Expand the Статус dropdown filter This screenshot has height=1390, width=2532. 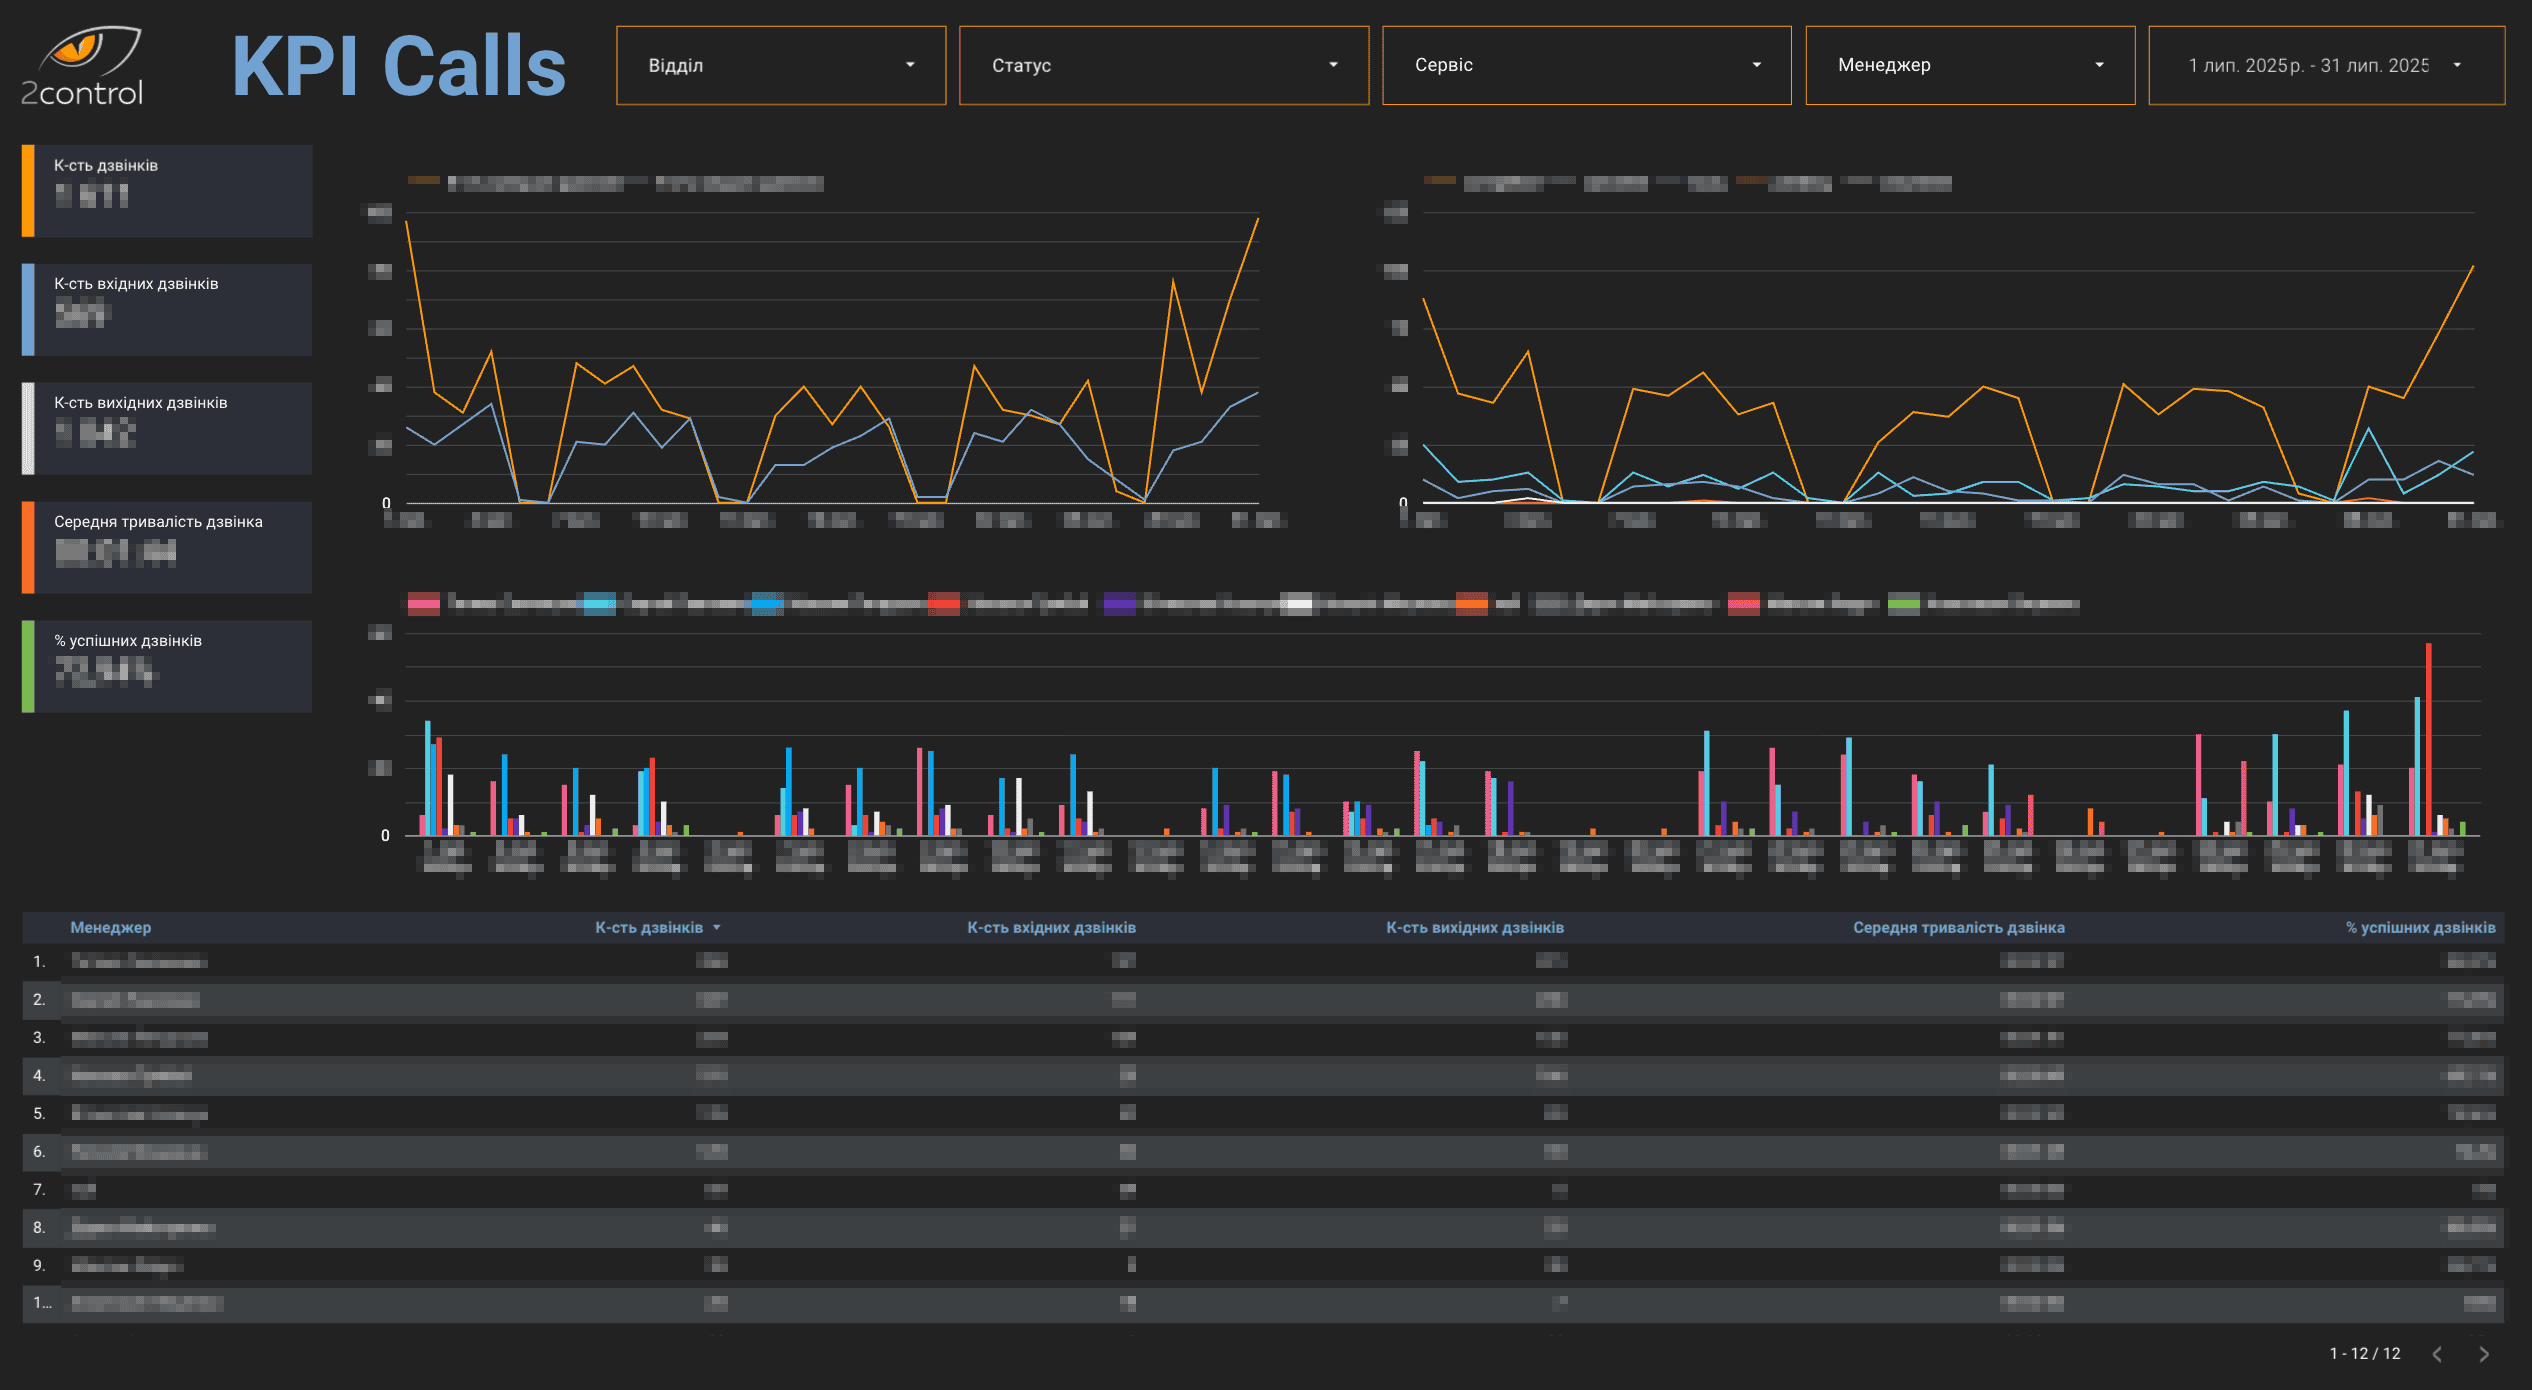pos(1163,65)
